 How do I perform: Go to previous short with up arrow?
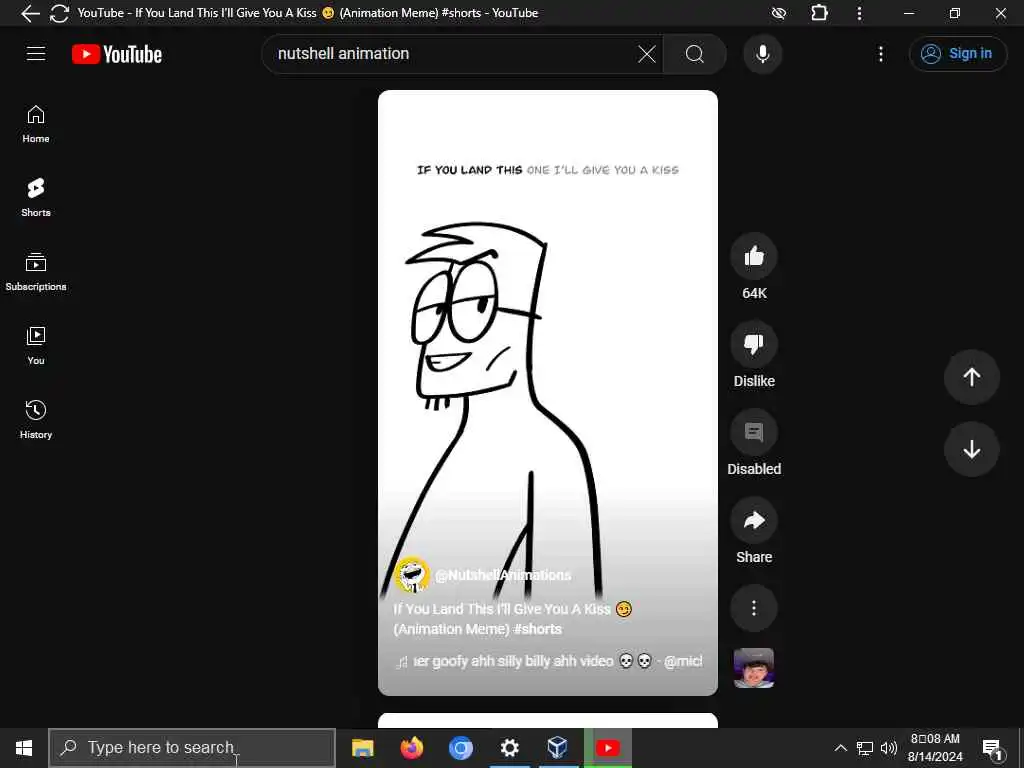point(972,377)
